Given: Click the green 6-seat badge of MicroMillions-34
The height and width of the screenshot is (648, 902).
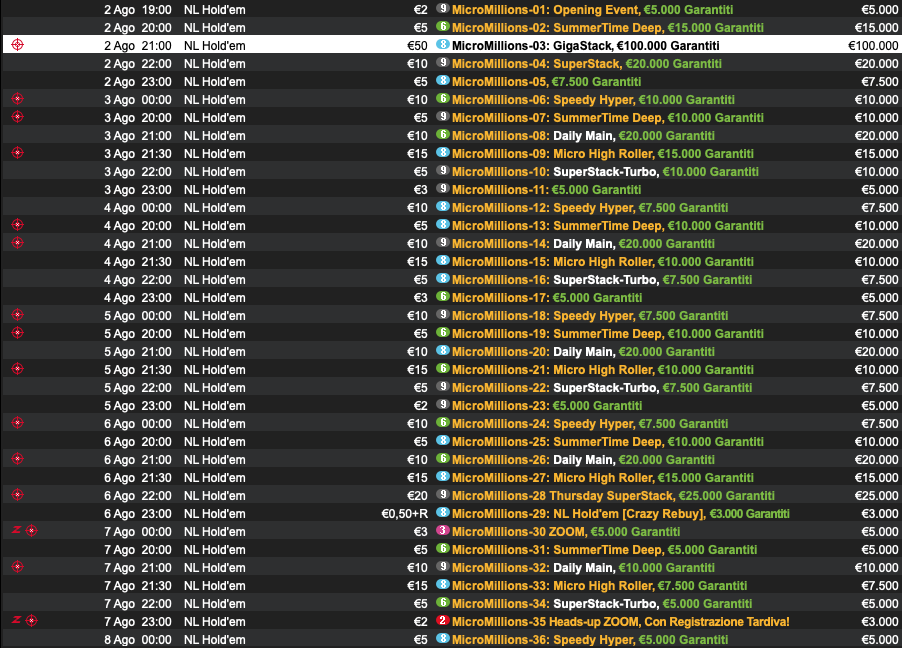Looking at the screenshot, I should pyautogui.click(x=442, y=603).
